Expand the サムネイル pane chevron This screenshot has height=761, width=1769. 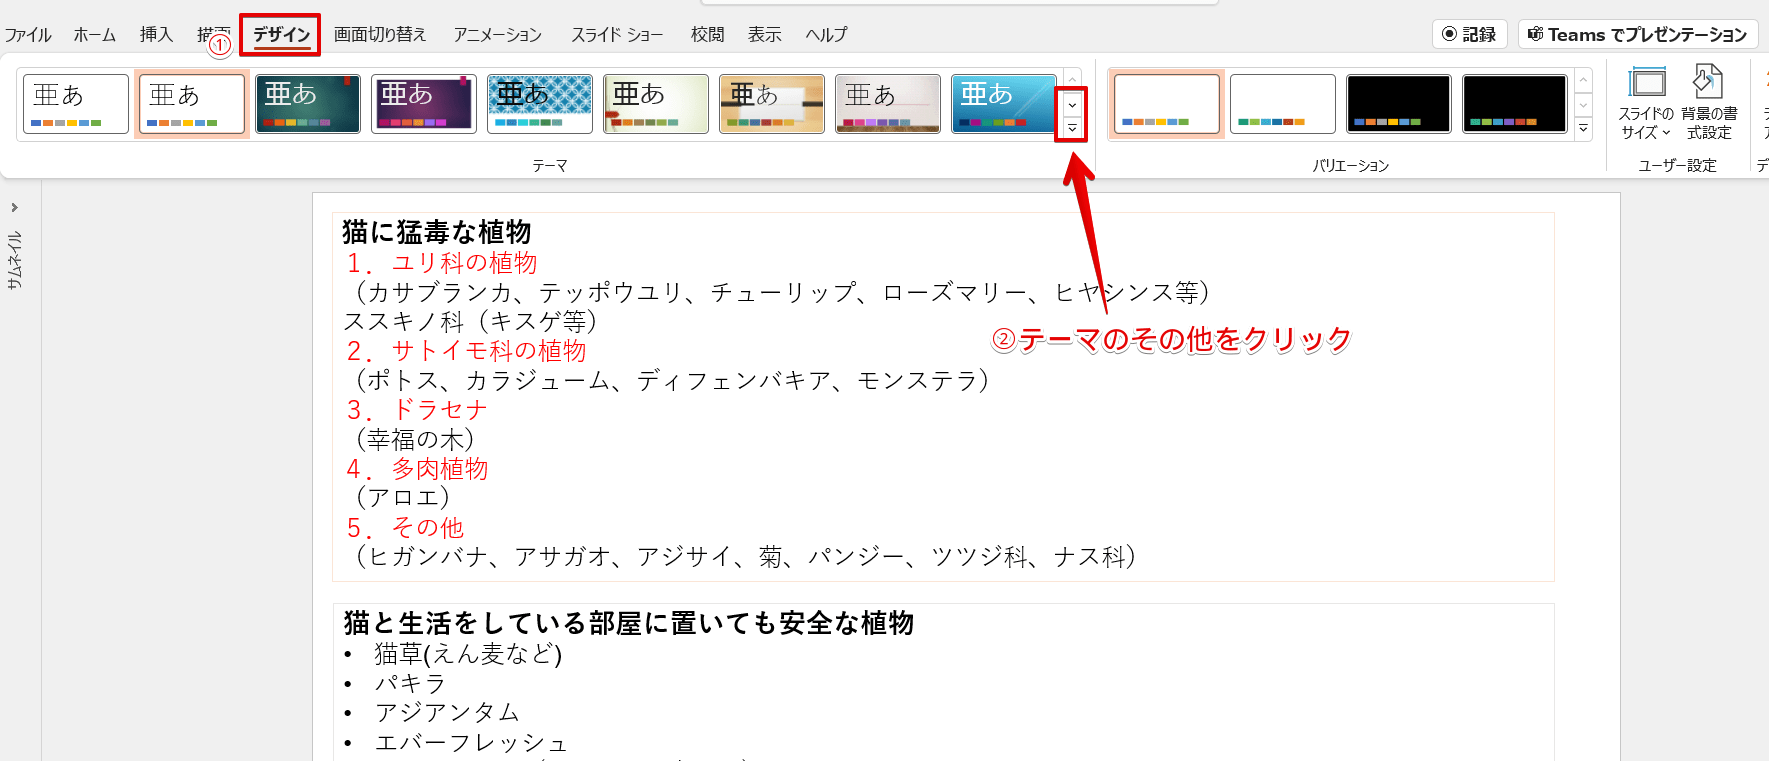click(x=14, y=208)
